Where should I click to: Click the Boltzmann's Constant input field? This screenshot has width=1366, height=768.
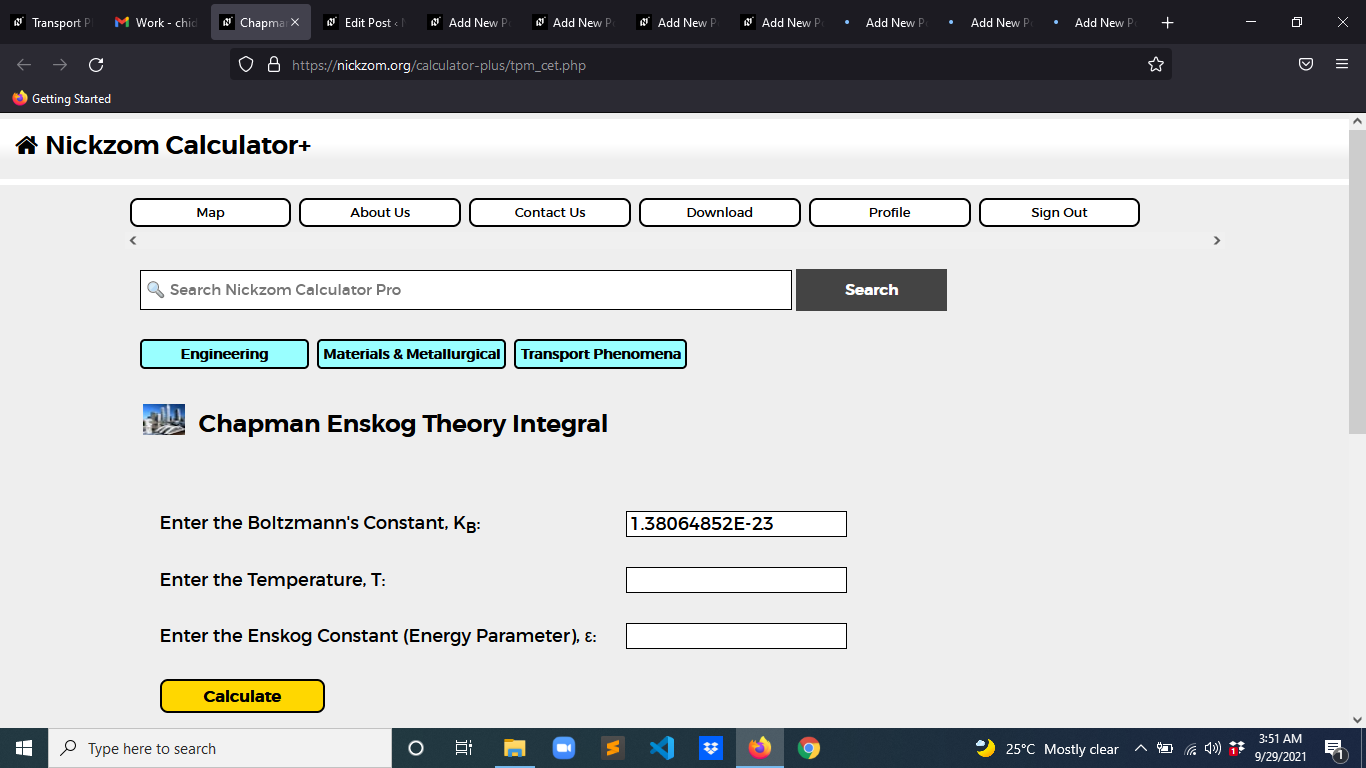pyautogui.click(x=736, y=524)
